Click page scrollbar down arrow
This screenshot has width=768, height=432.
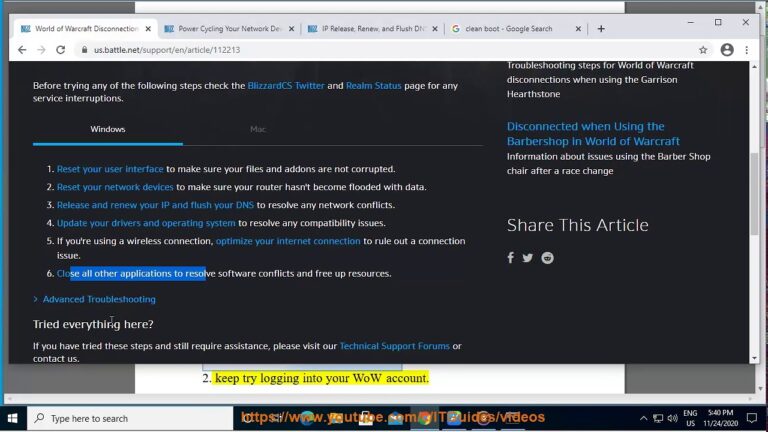754,359
